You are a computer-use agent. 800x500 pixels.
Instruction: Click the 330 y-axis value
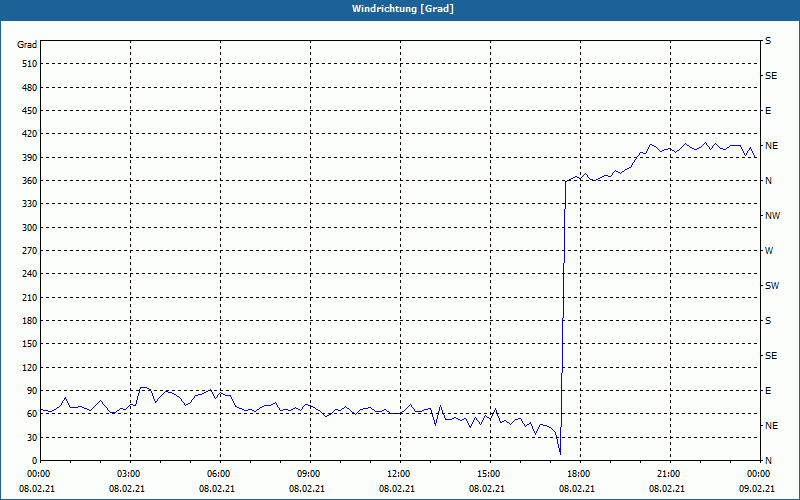click(x=30, y=204)
